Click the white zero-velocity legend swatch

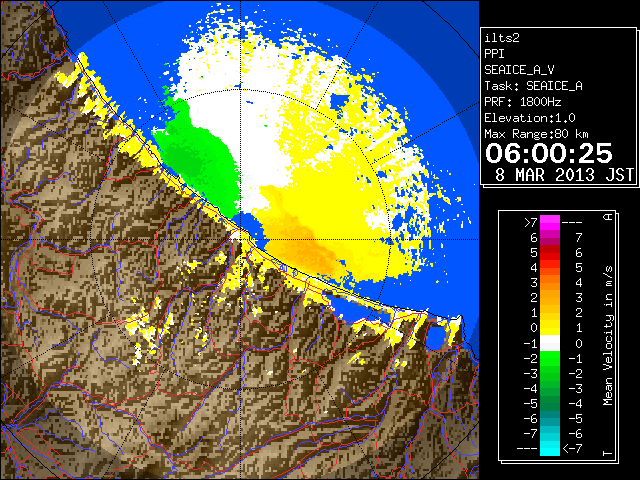pyautogui.click(x=550, y=343)
